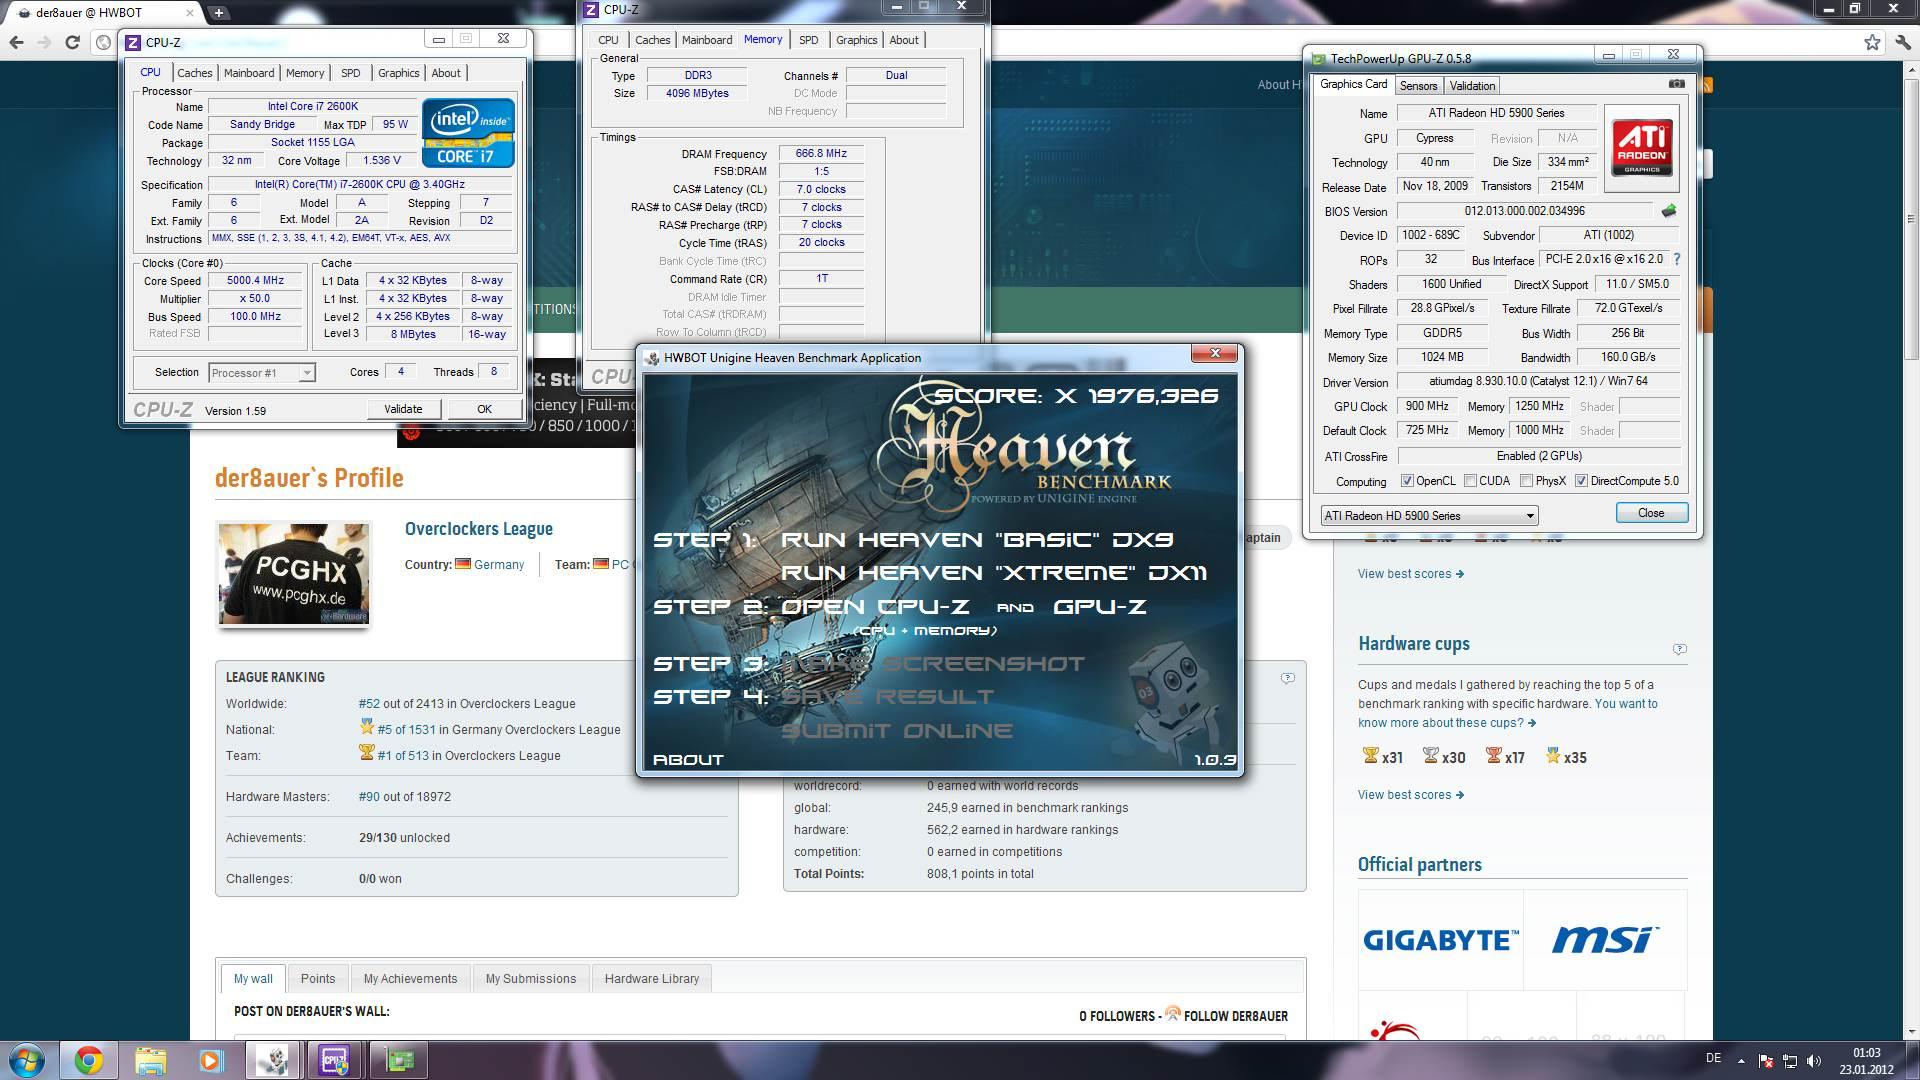Click the Chrome bookmark star icon
Viewport: 1920px width, 1080px height.
(x=1872, y=42)
